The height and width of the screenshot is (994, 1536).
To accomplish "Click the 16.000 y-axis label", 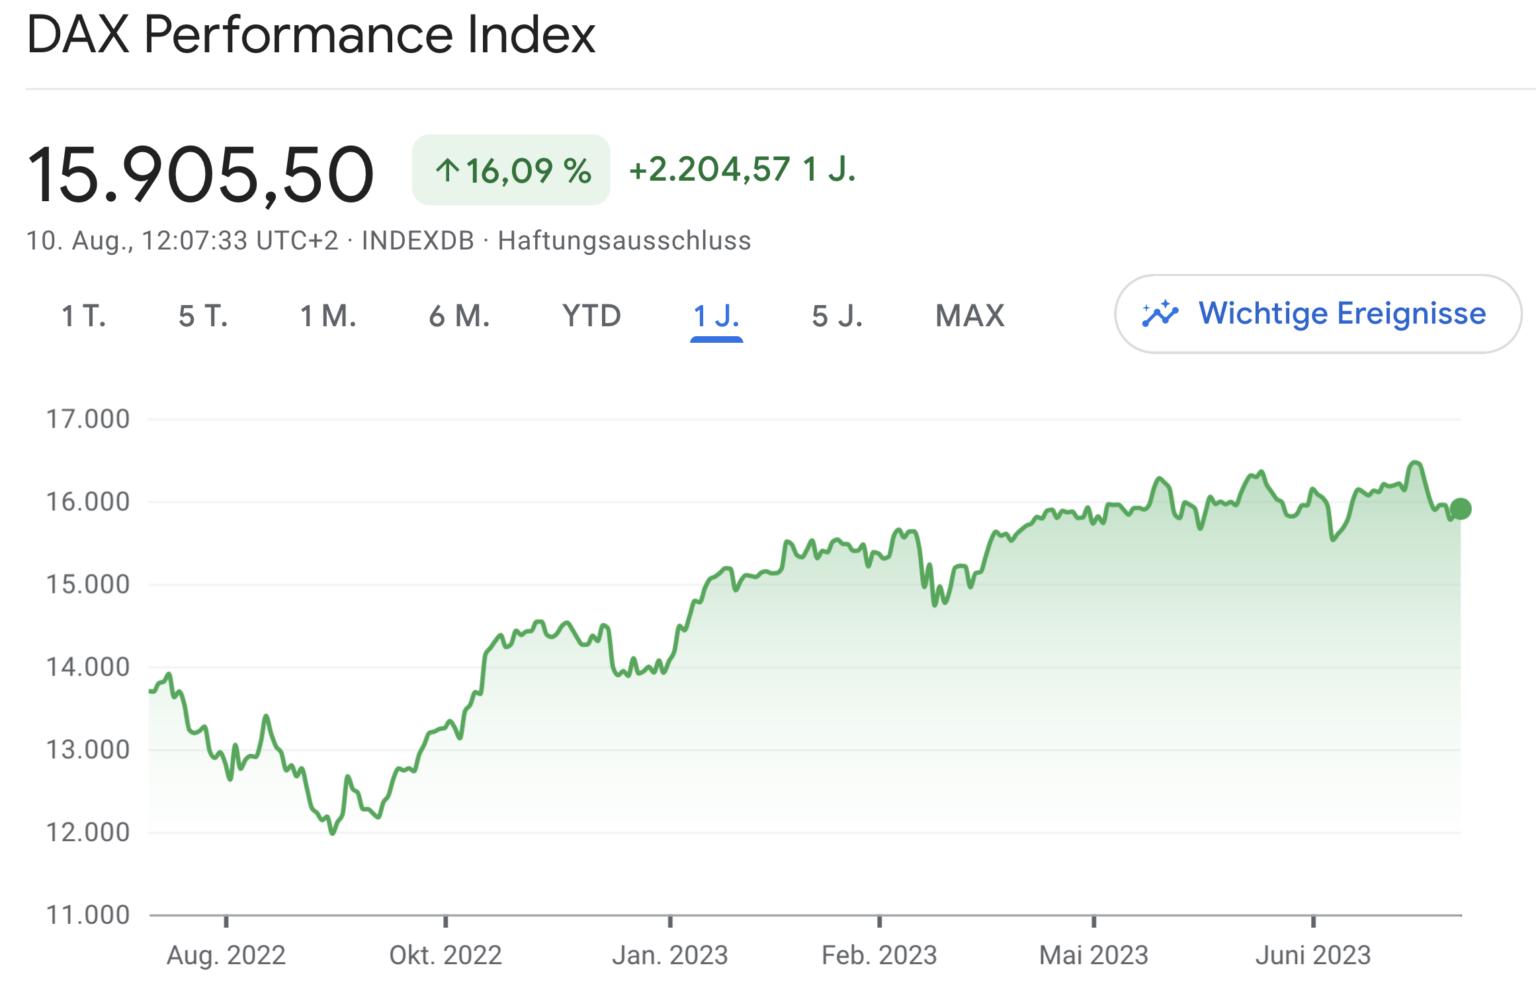I will tap(88, 502).
